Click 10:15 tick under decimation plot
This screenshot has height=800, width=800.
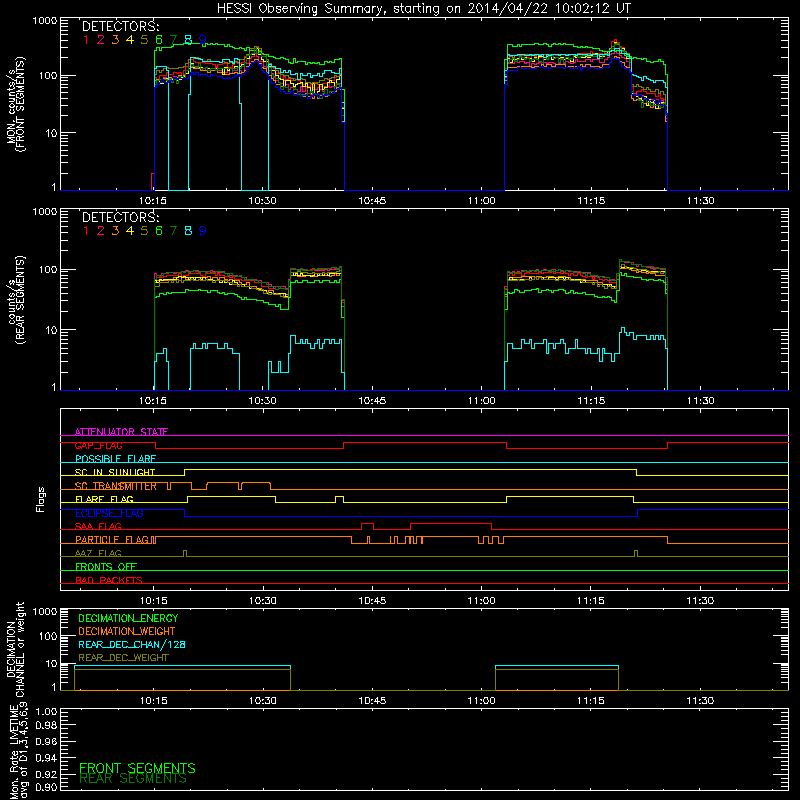(x=153, y=701)
